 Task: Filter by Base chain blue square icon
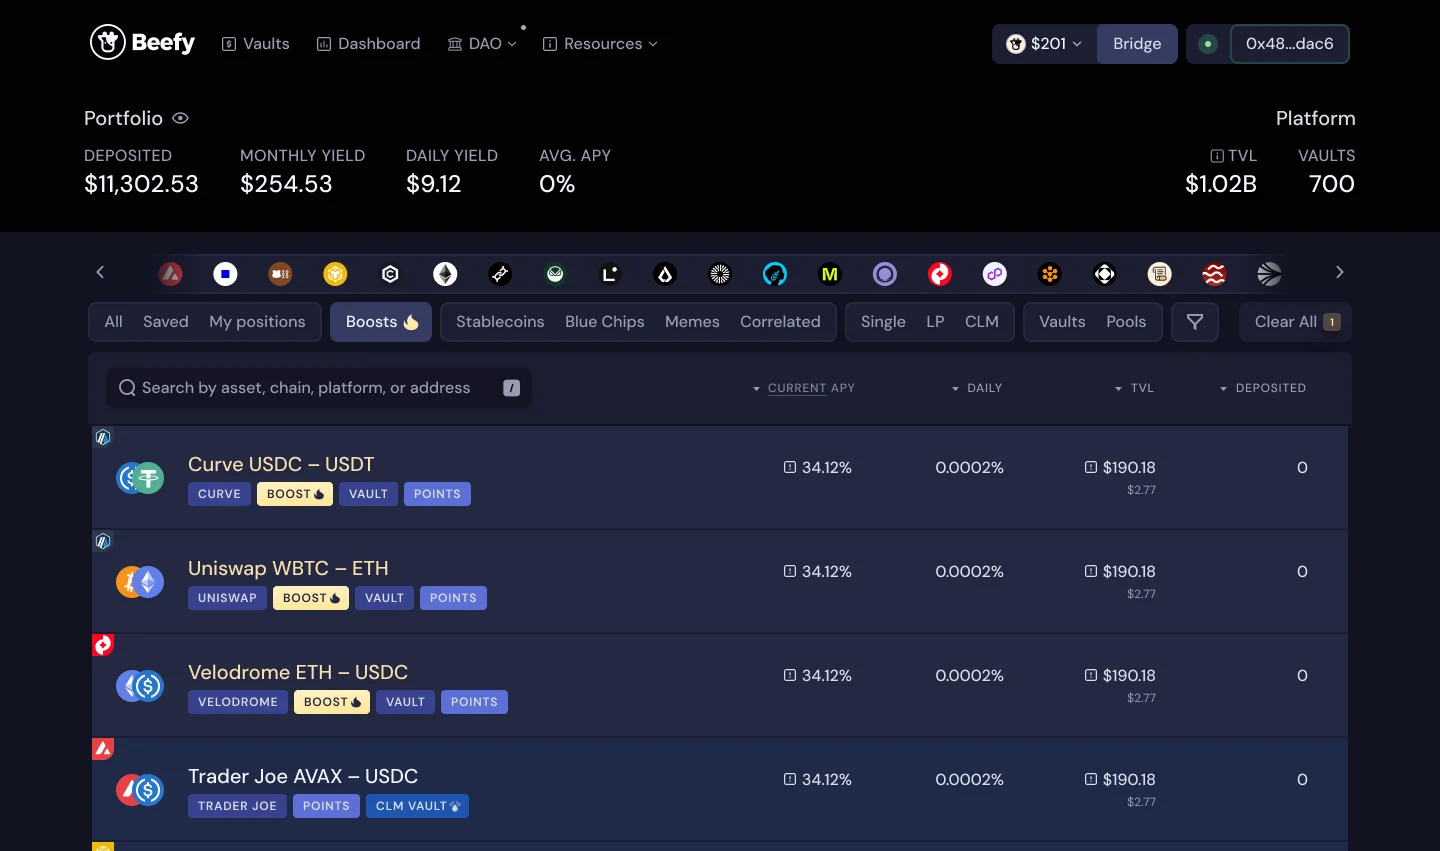[226, 273]
